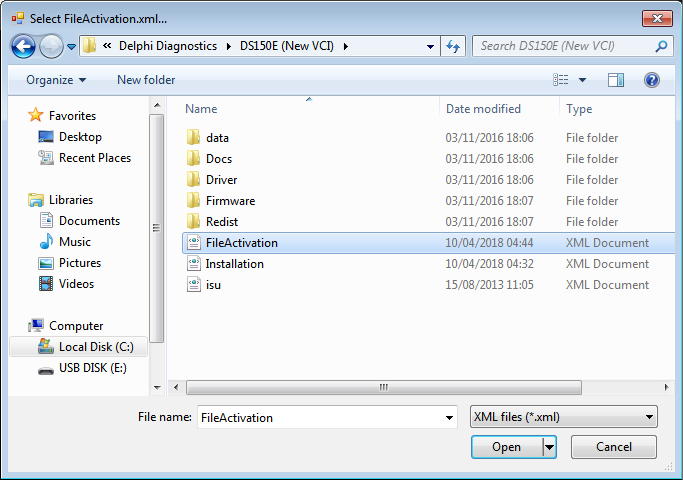Open the Organize menu
This screenshot has height=480, width=683.
click(56, 80)
